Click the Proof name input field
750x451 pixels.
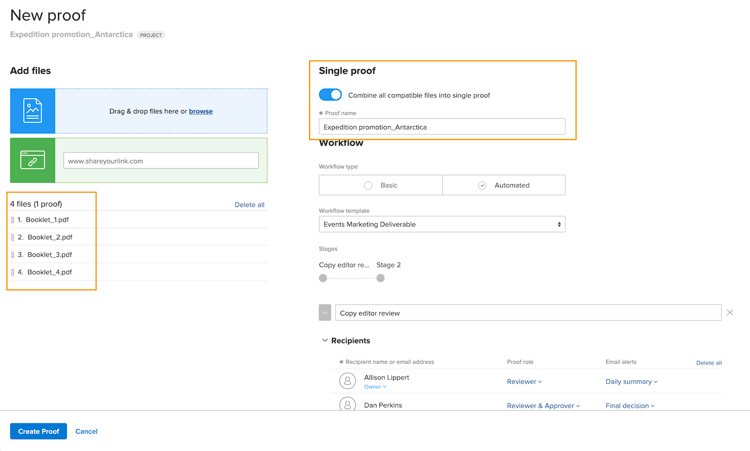(x=442, y=127)
